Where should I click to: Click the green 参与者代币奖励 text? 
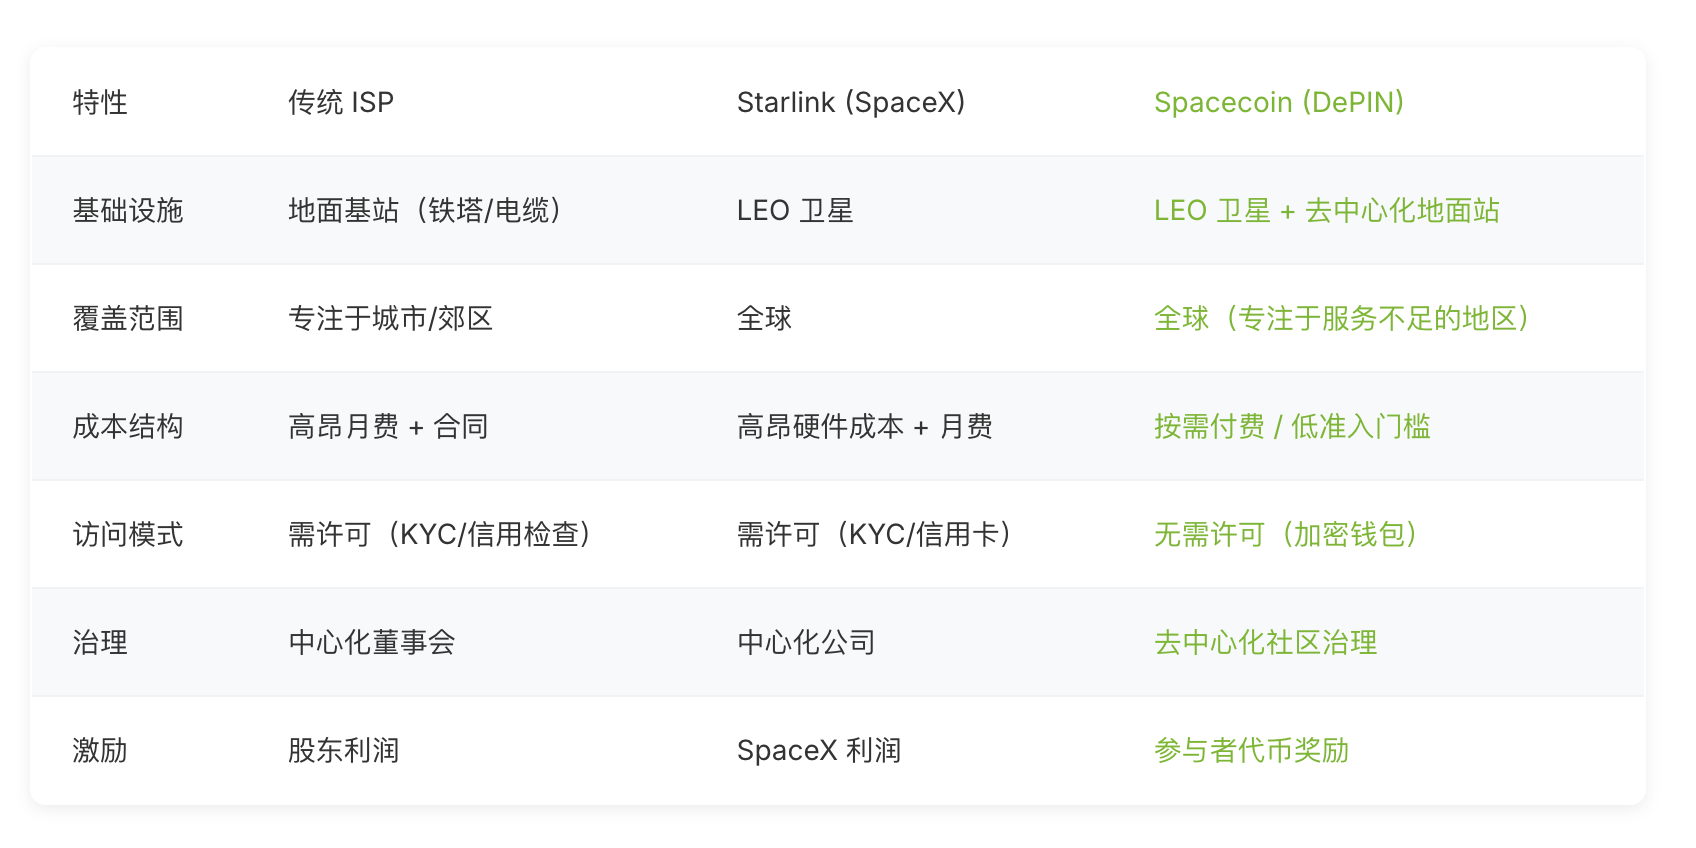pos(1251,750)
